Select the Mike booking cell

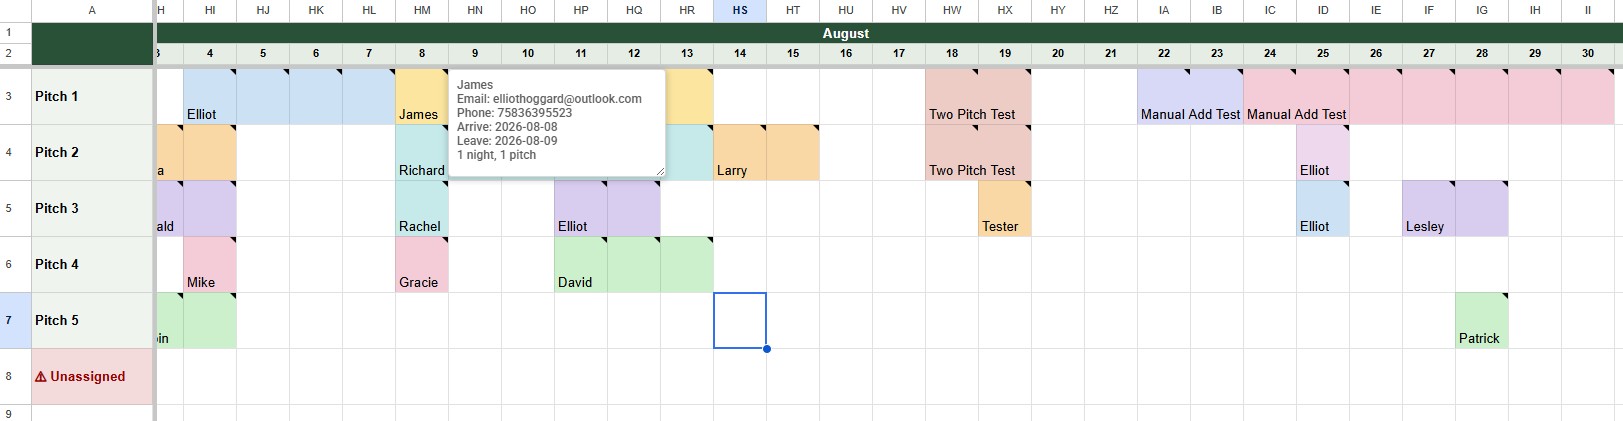(x=210, y=264)
